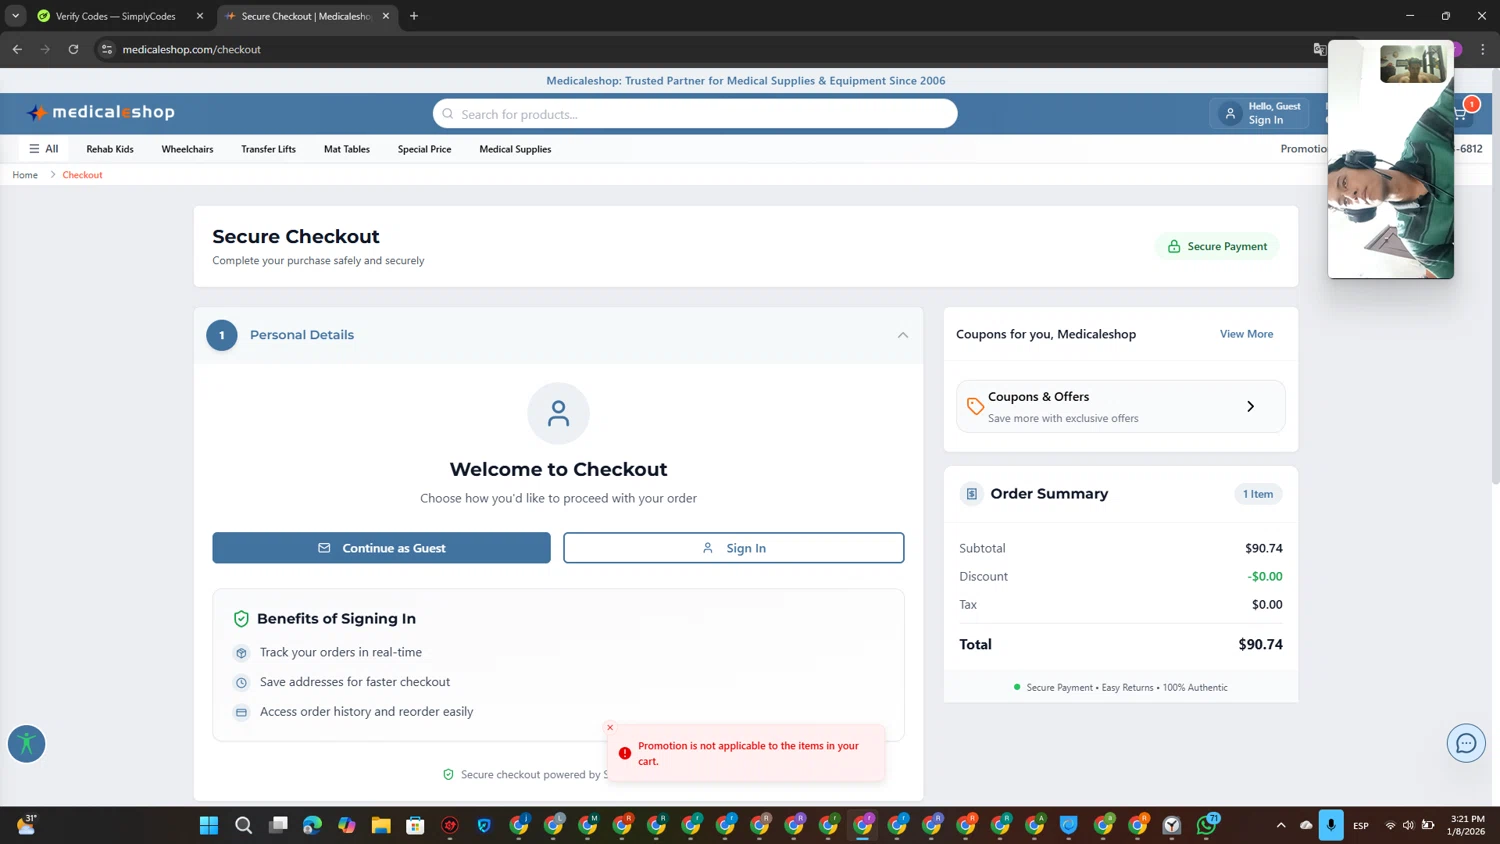Click the guest user avatar icon in the header

tap(1230, 113)
